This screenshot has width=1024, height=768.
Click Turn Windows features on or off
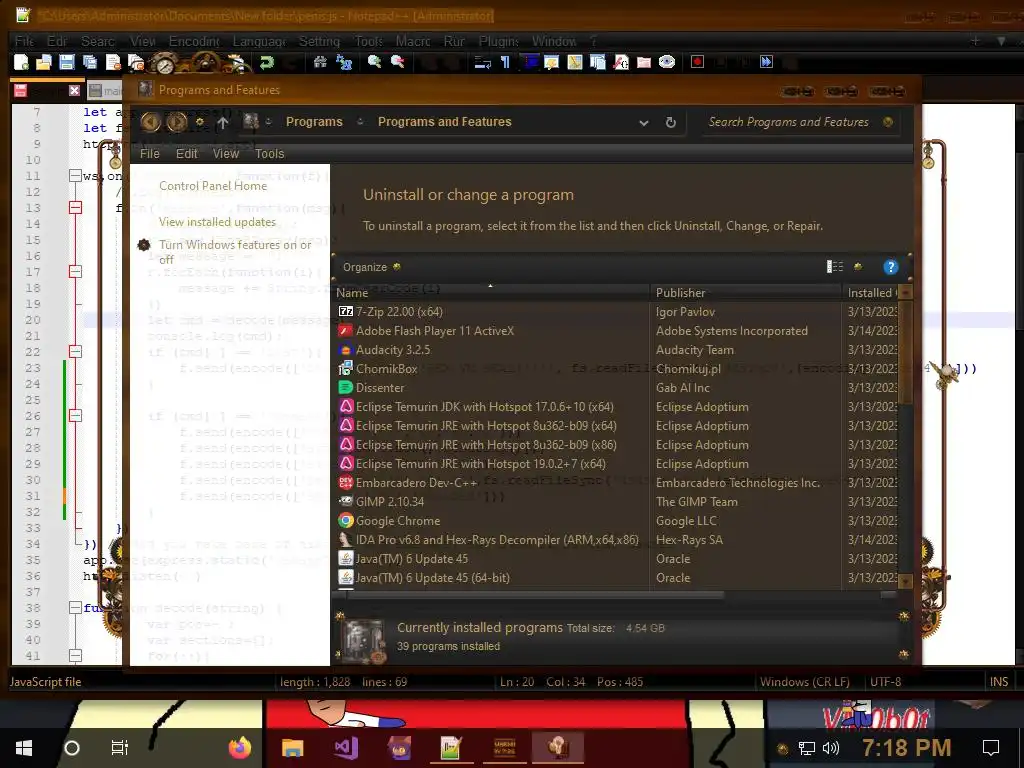(x=235, y=252)
